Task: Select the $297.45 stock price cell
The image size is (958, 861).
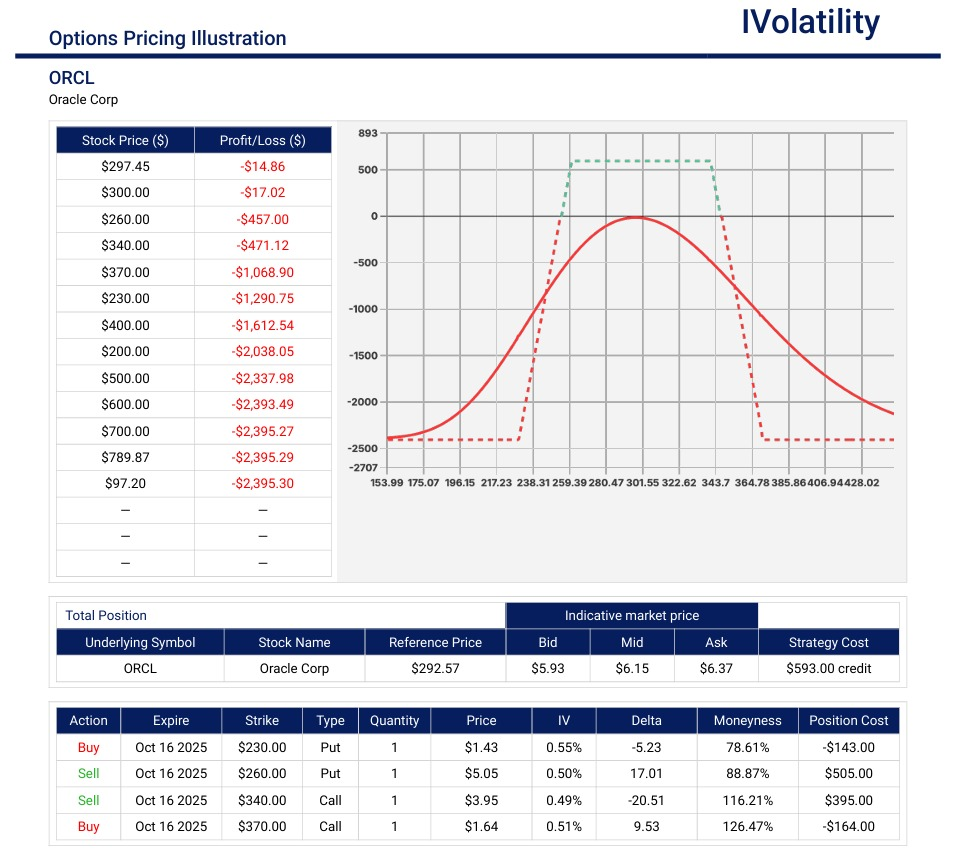Action: point(125,166)
